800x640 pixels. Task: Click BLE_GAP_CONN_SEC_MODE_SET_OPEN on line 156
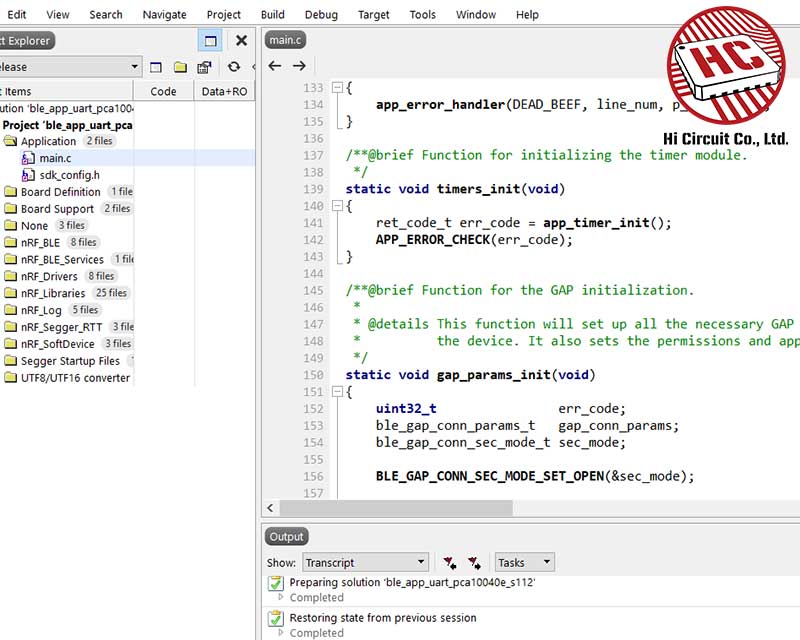coord(490,477)
